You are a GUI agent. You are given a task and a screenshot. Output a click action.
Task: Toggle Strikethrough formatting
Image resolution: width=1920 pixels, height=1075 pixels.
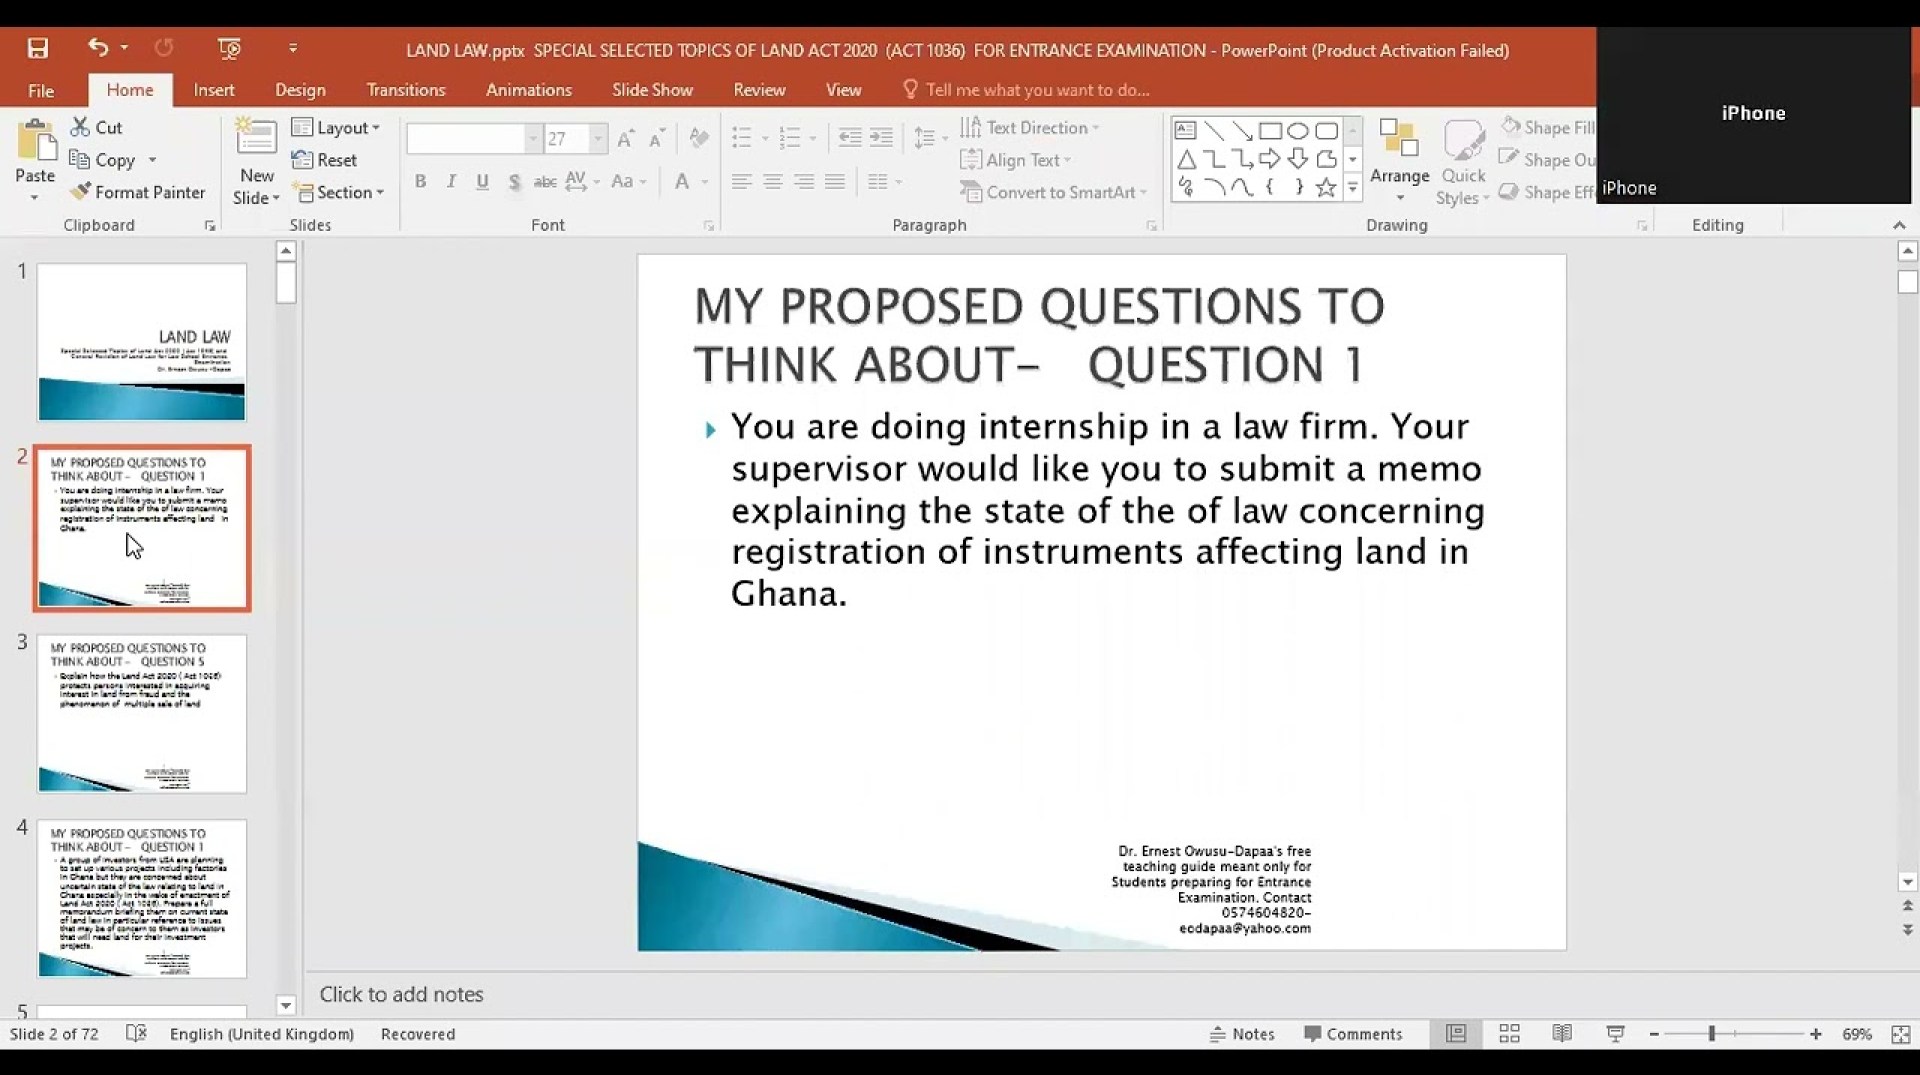(x=545, y=182)
